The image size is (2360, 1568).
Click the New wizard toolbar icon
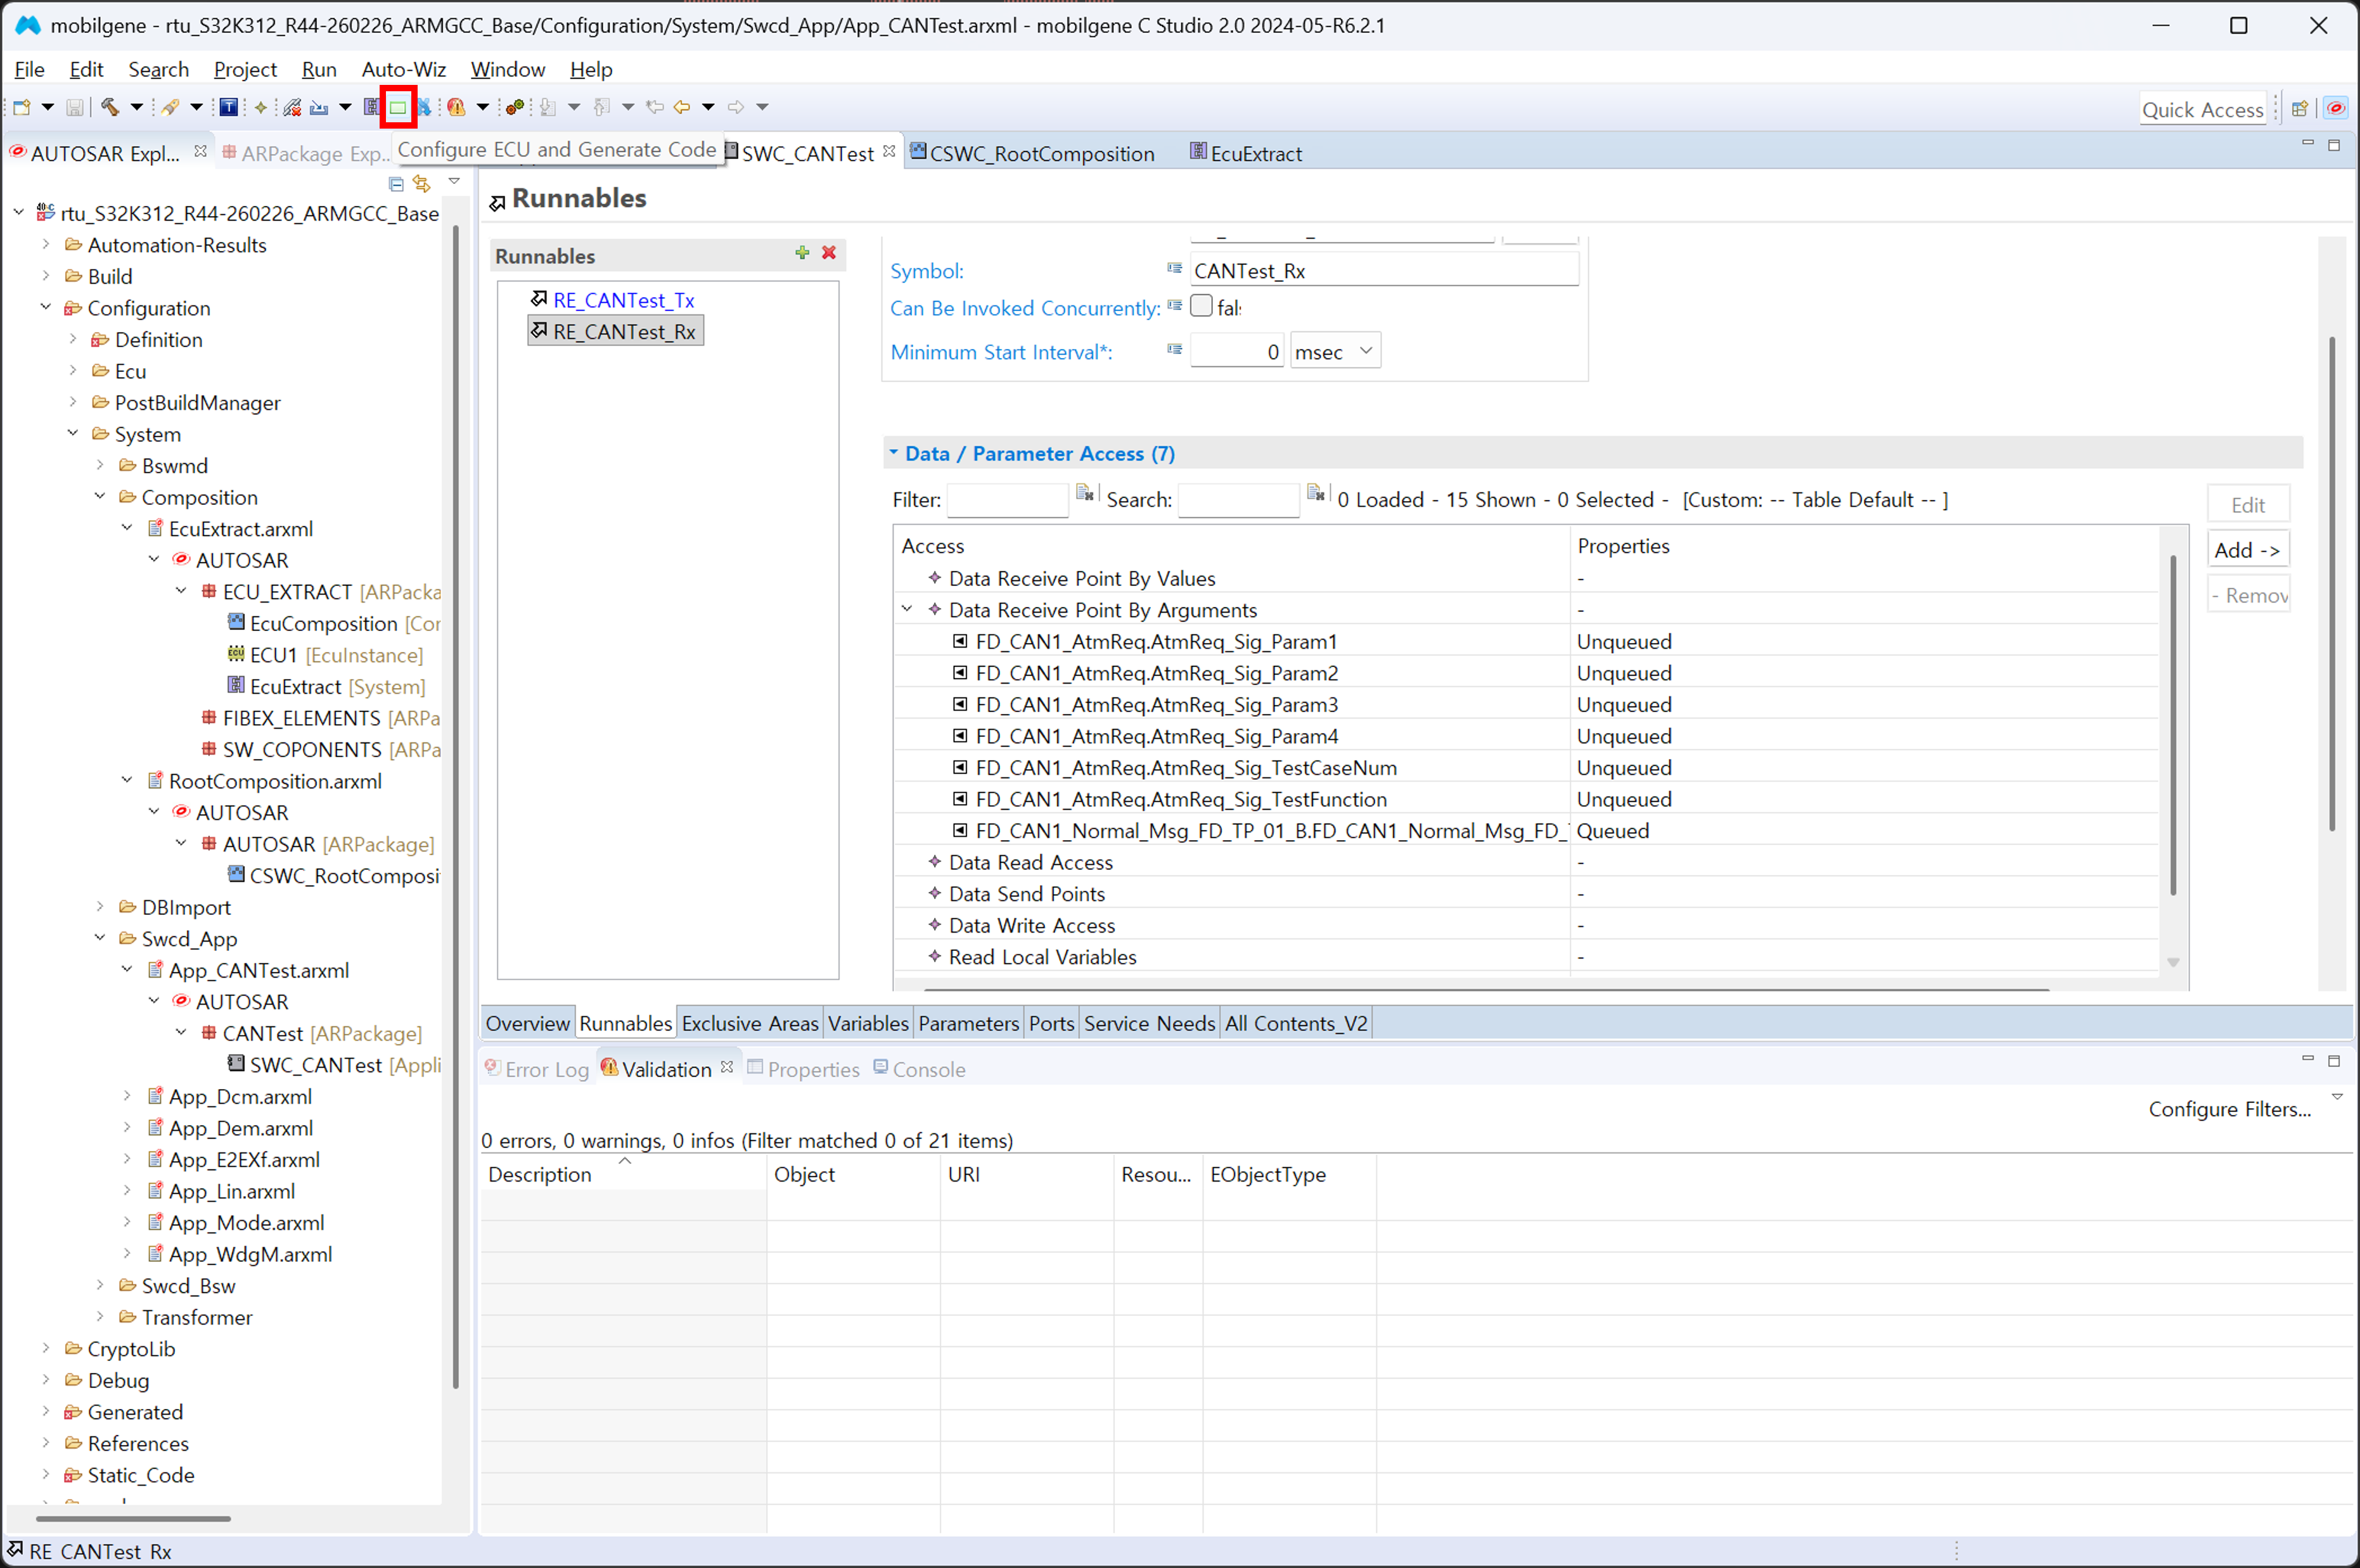tap(21, 107)
